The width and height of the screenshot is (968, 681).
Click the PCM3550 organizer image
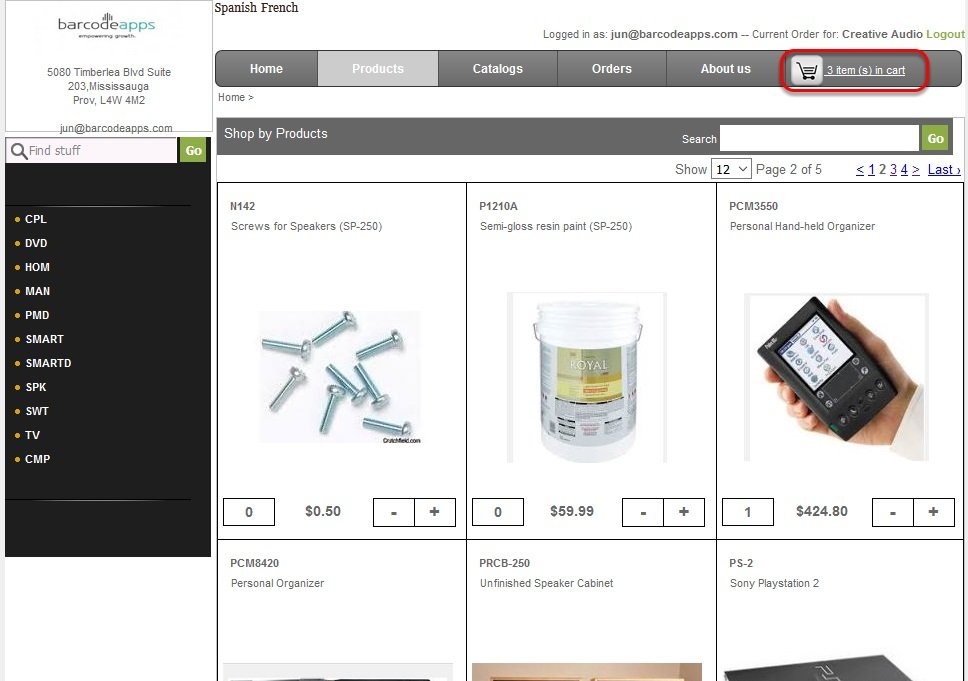(837, 377)
